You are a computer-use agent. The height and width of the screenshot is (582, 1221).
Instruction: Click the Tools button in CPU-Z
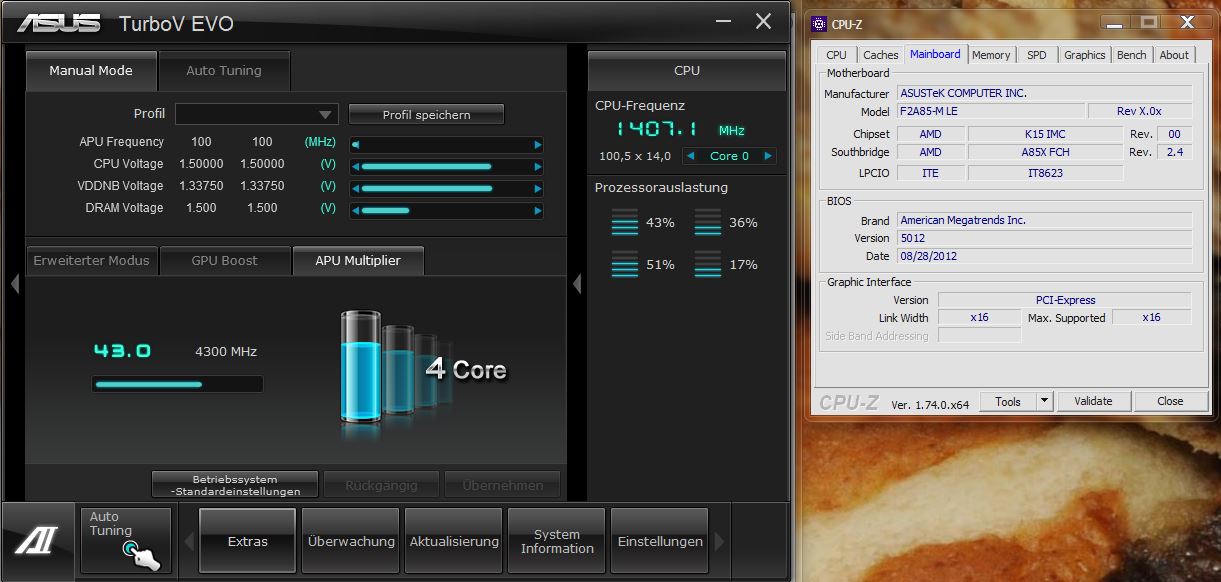(1008, 401)
